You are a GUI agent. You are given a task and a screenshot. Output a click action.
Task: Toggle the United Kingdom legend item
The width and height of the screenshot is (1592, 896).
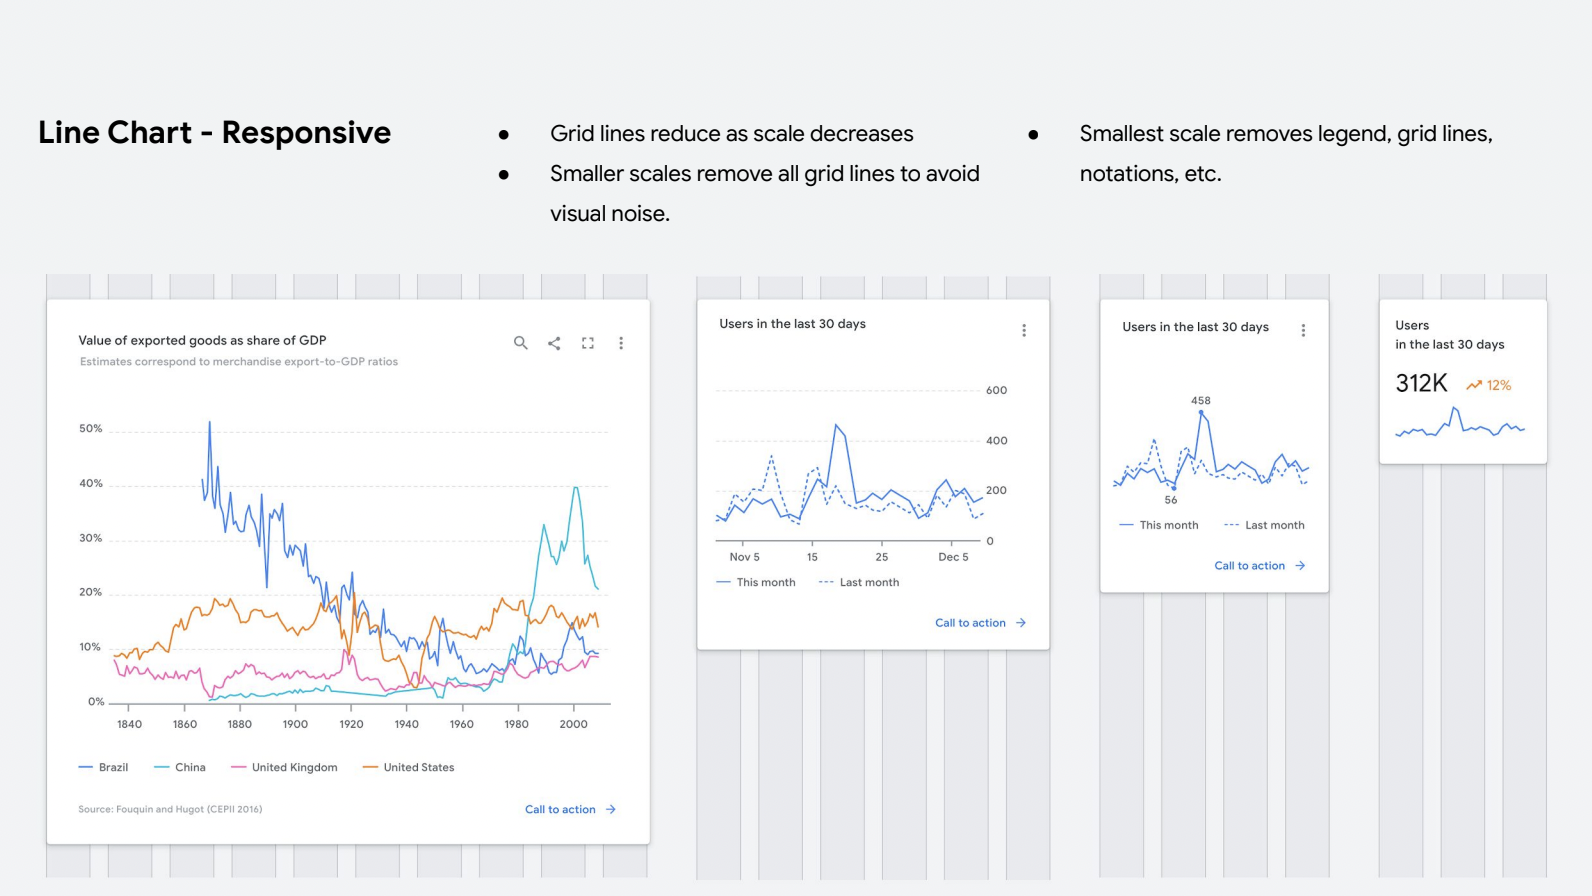285,768
